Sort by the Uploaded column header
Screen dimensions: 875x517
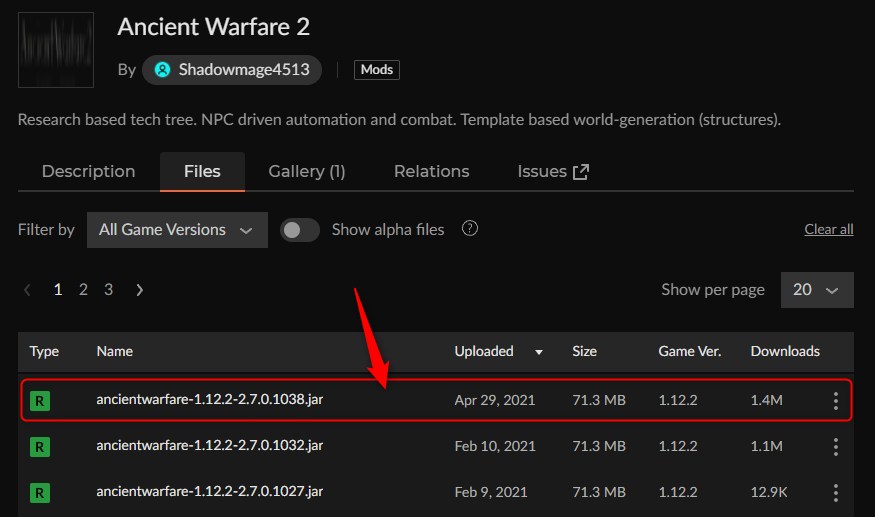coord(484,351)
